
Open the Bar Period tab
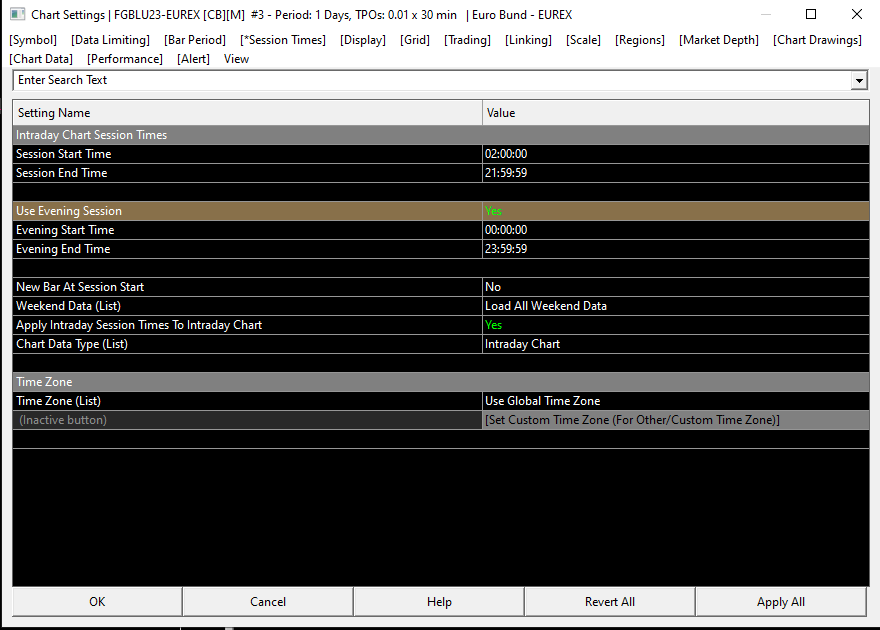tap(195, 40)
